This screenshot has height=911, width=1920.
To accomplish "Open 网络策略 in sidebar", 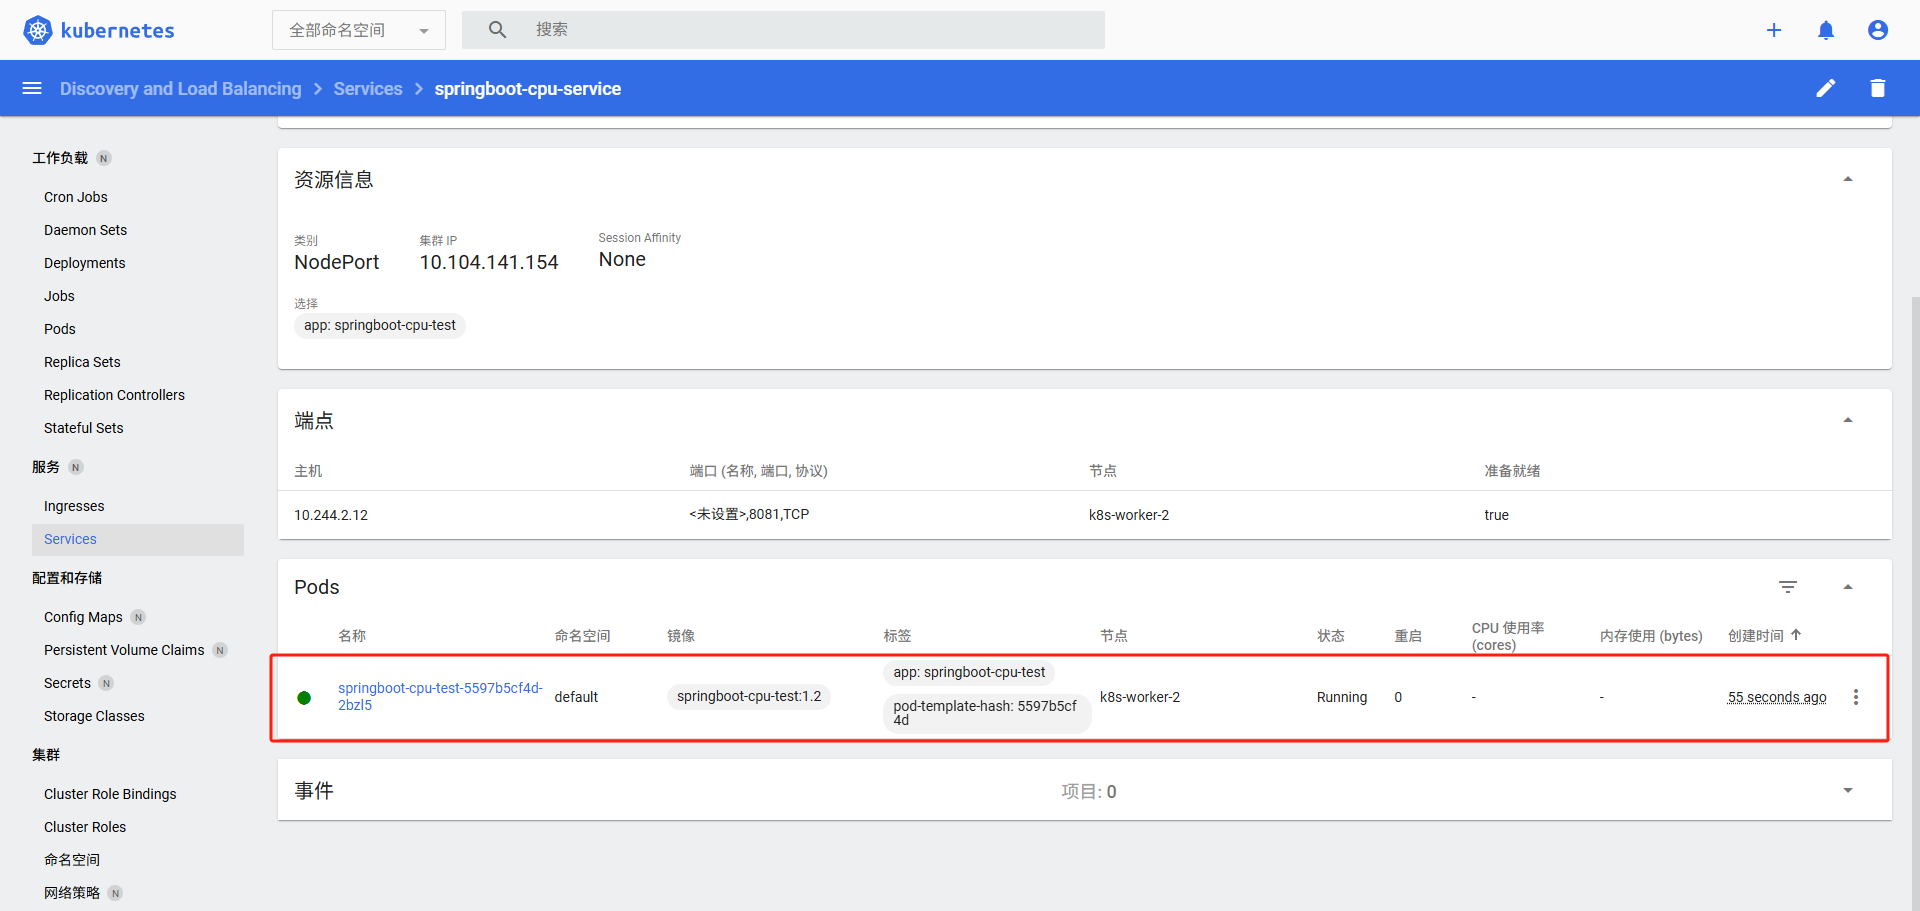I will (x=72, y=893).
